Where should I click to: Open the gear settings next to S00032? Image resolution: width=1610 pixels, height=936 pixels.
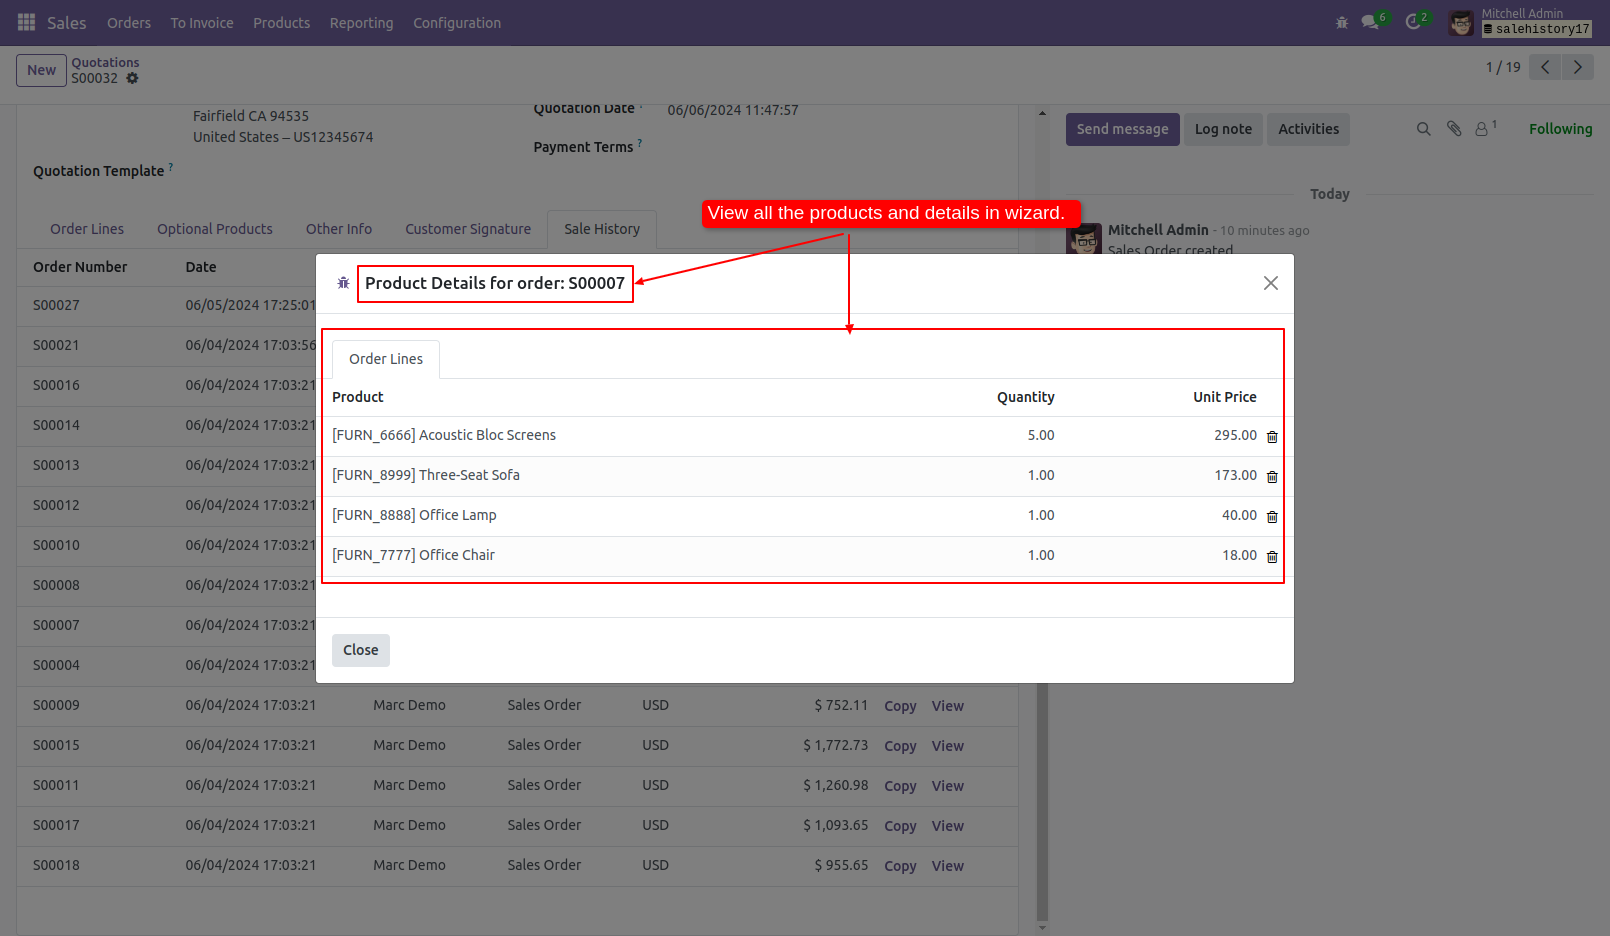pyautogui.click(x=132, y=78)
